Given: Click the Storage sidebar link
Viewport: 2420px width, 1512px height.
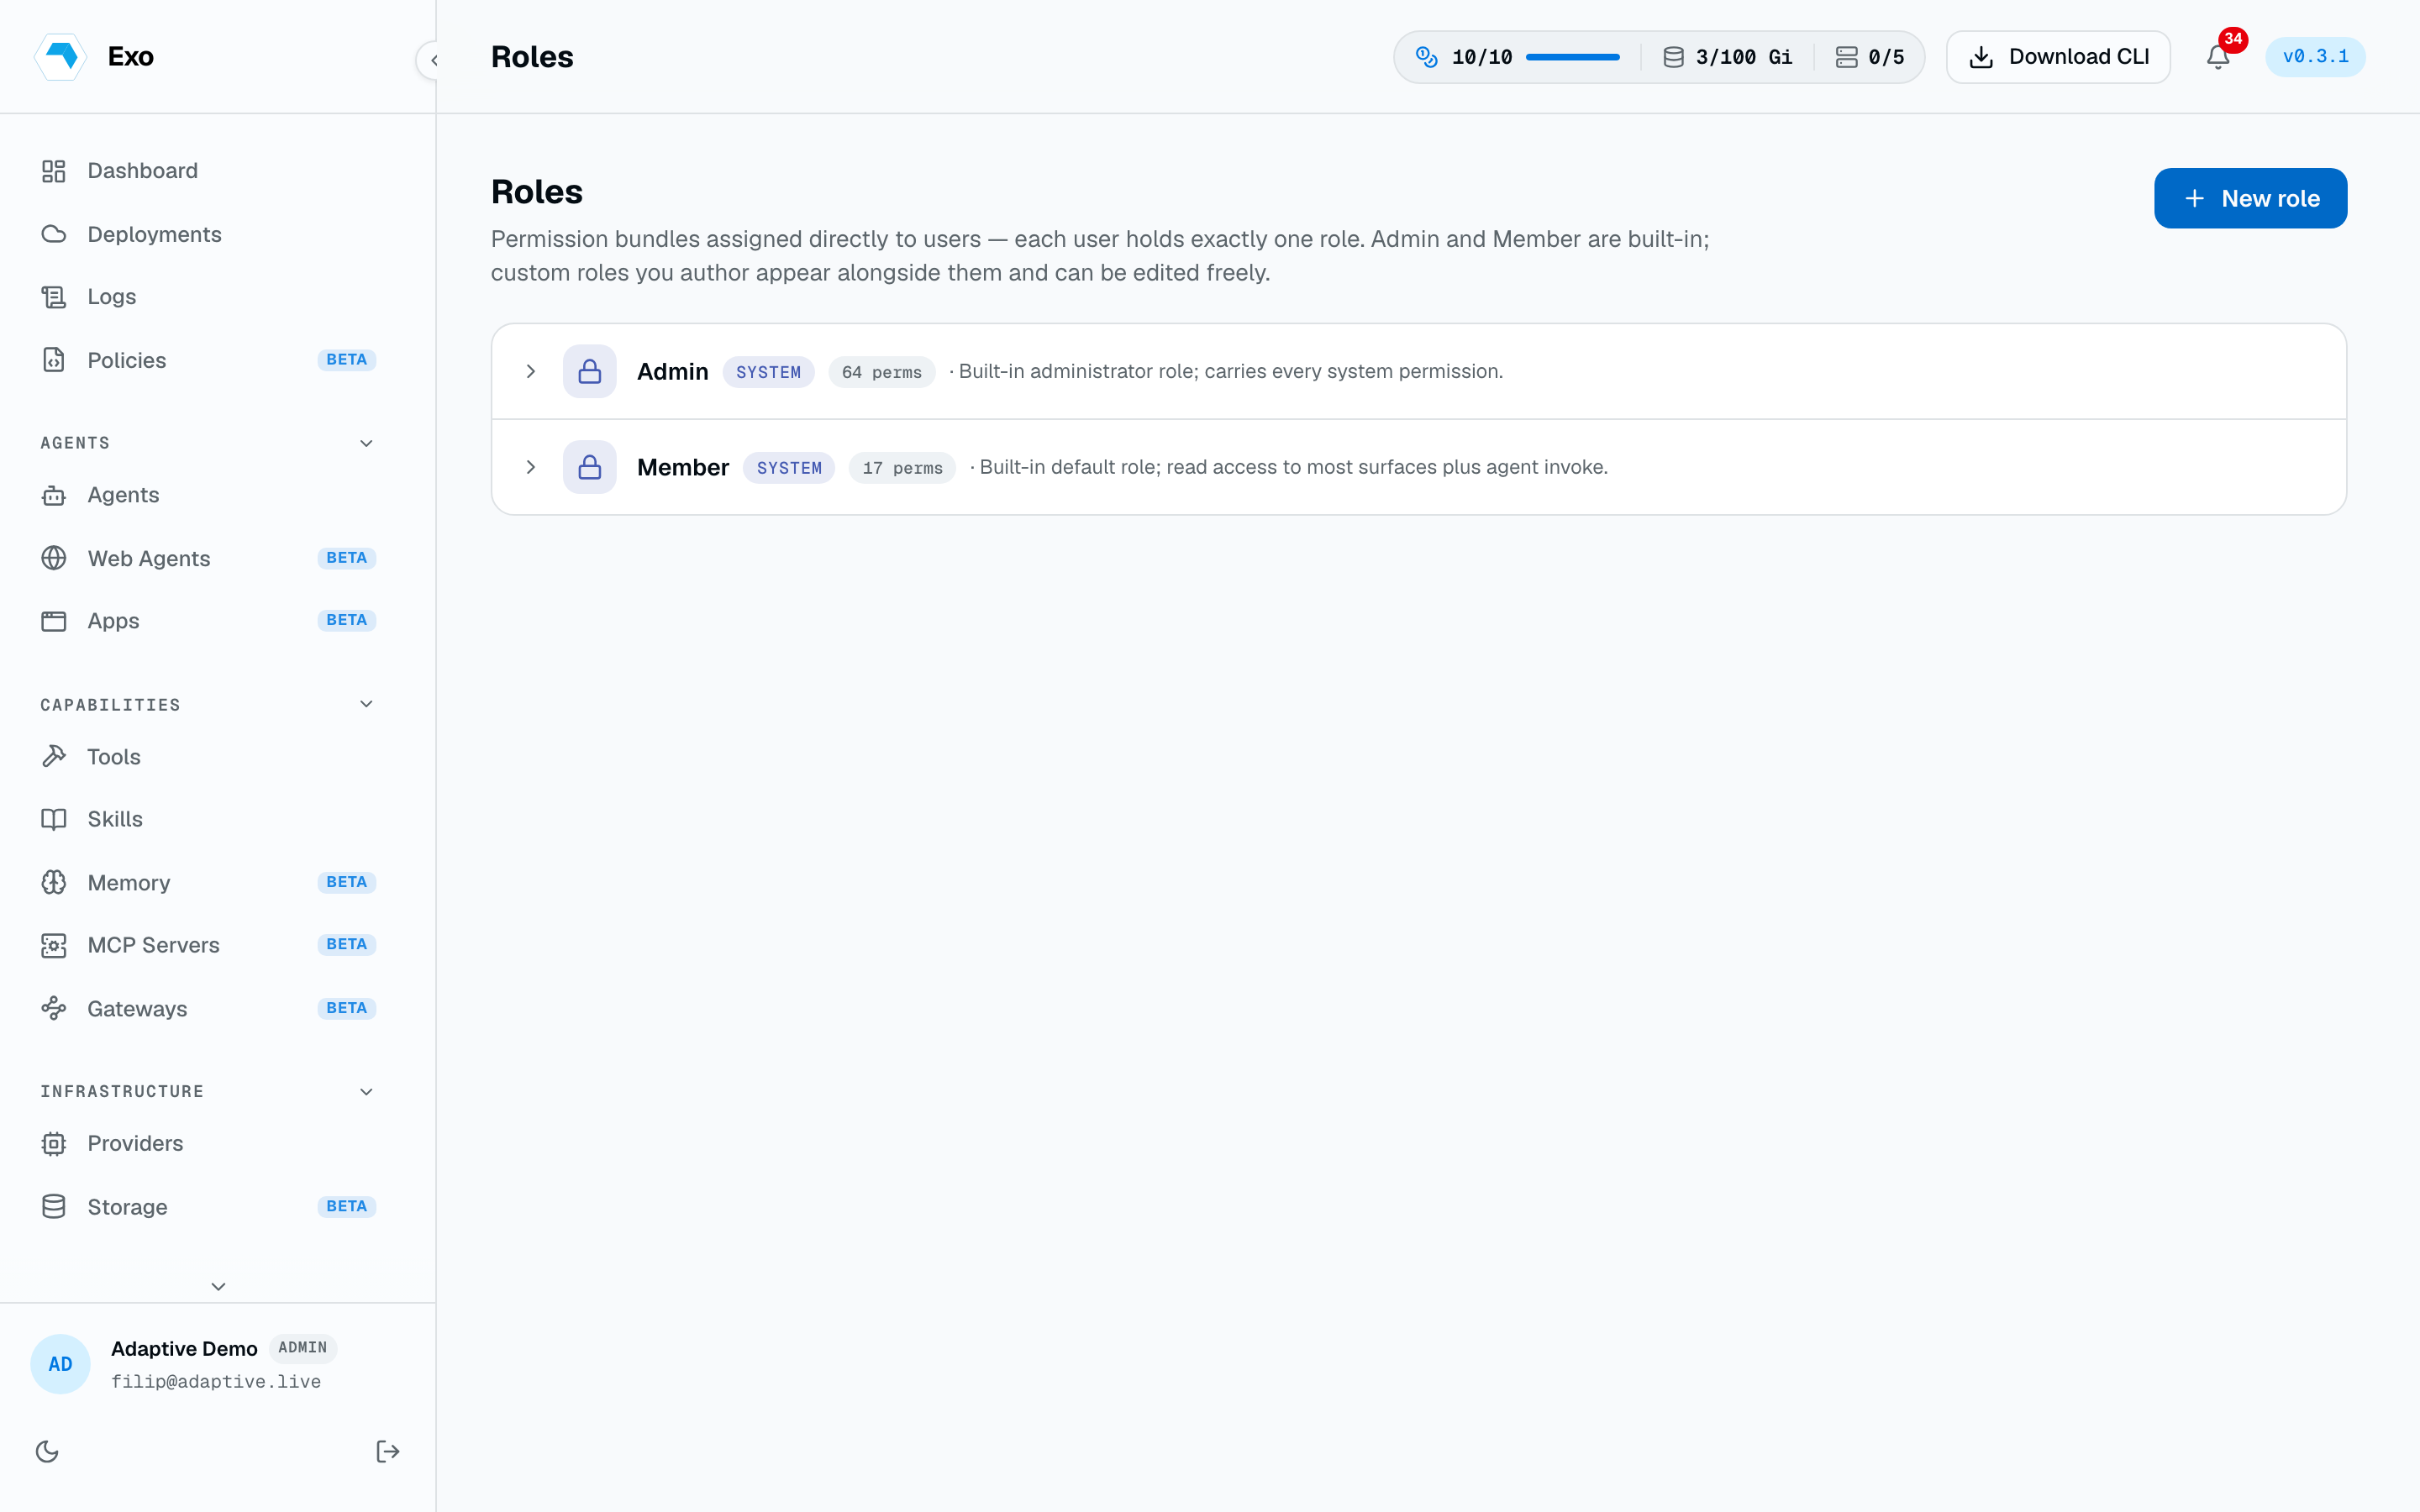Looking at the screenshot, I should tap(208, 1207).
